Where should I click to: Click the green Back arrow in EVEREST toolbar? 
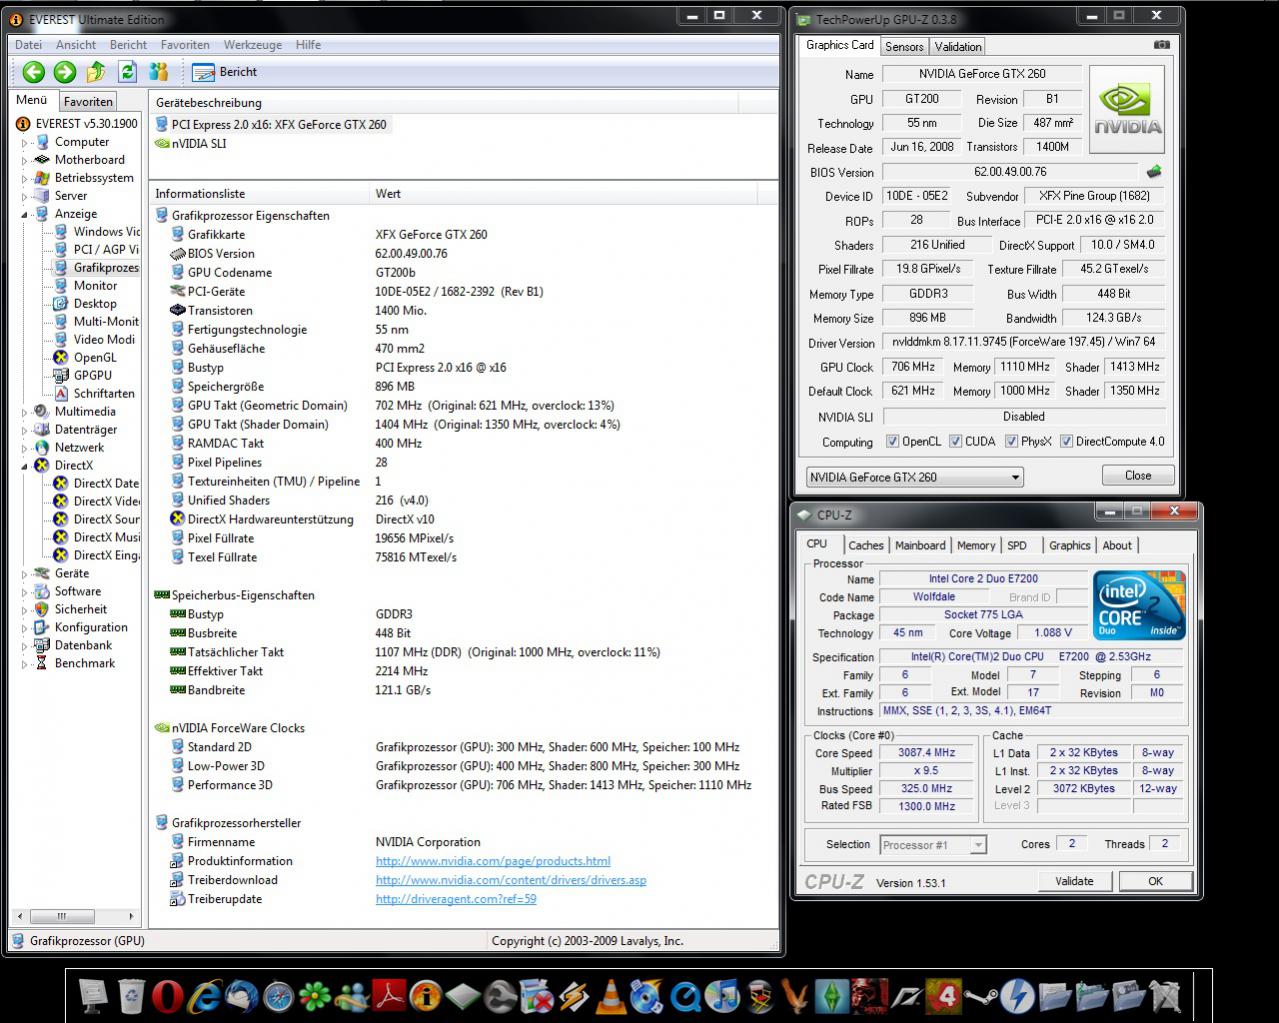coord(33,71)
